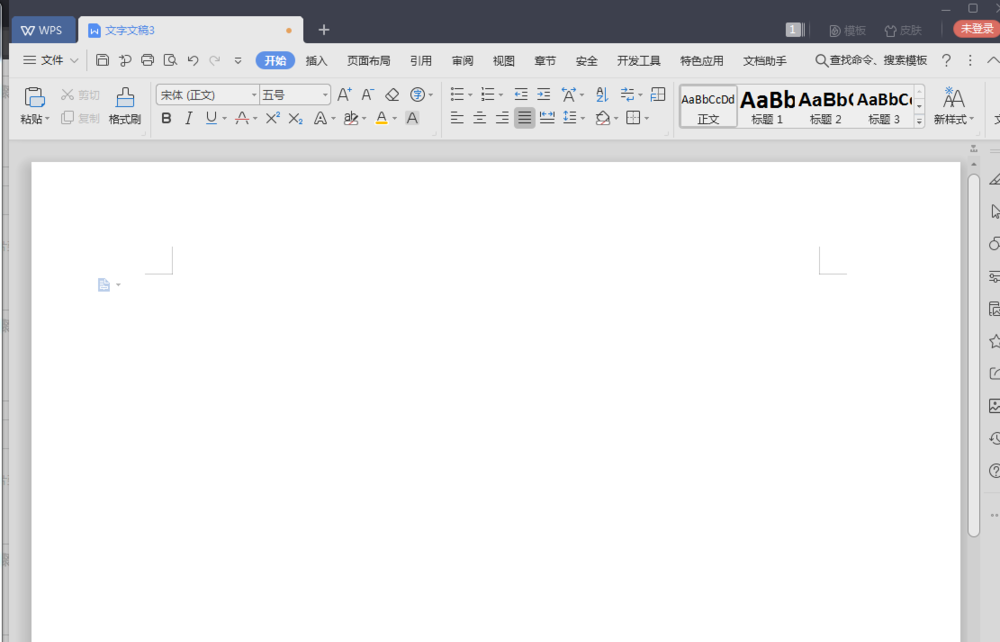Click the Print icon
The height and width of the screenshot is (642, 1000).
click(147, 61)
